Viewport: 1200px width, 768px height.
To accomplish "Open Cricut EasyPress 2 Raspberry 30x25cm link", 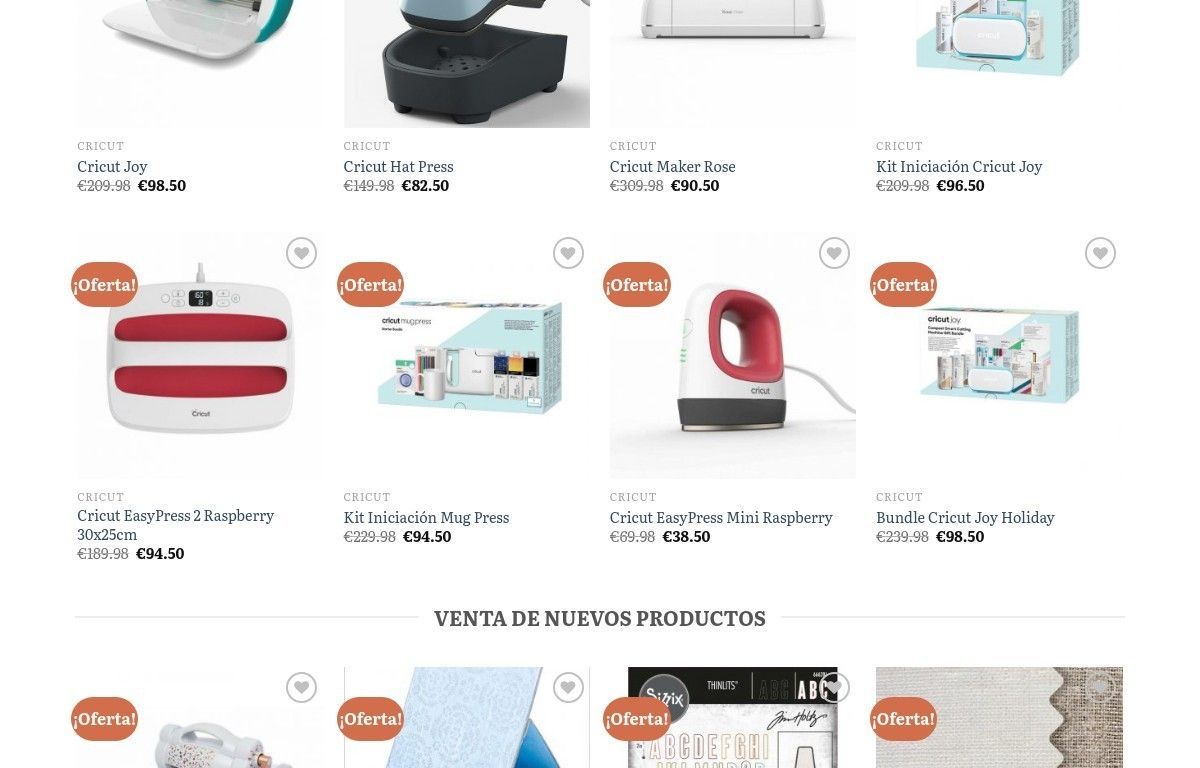I will [175, 525].
